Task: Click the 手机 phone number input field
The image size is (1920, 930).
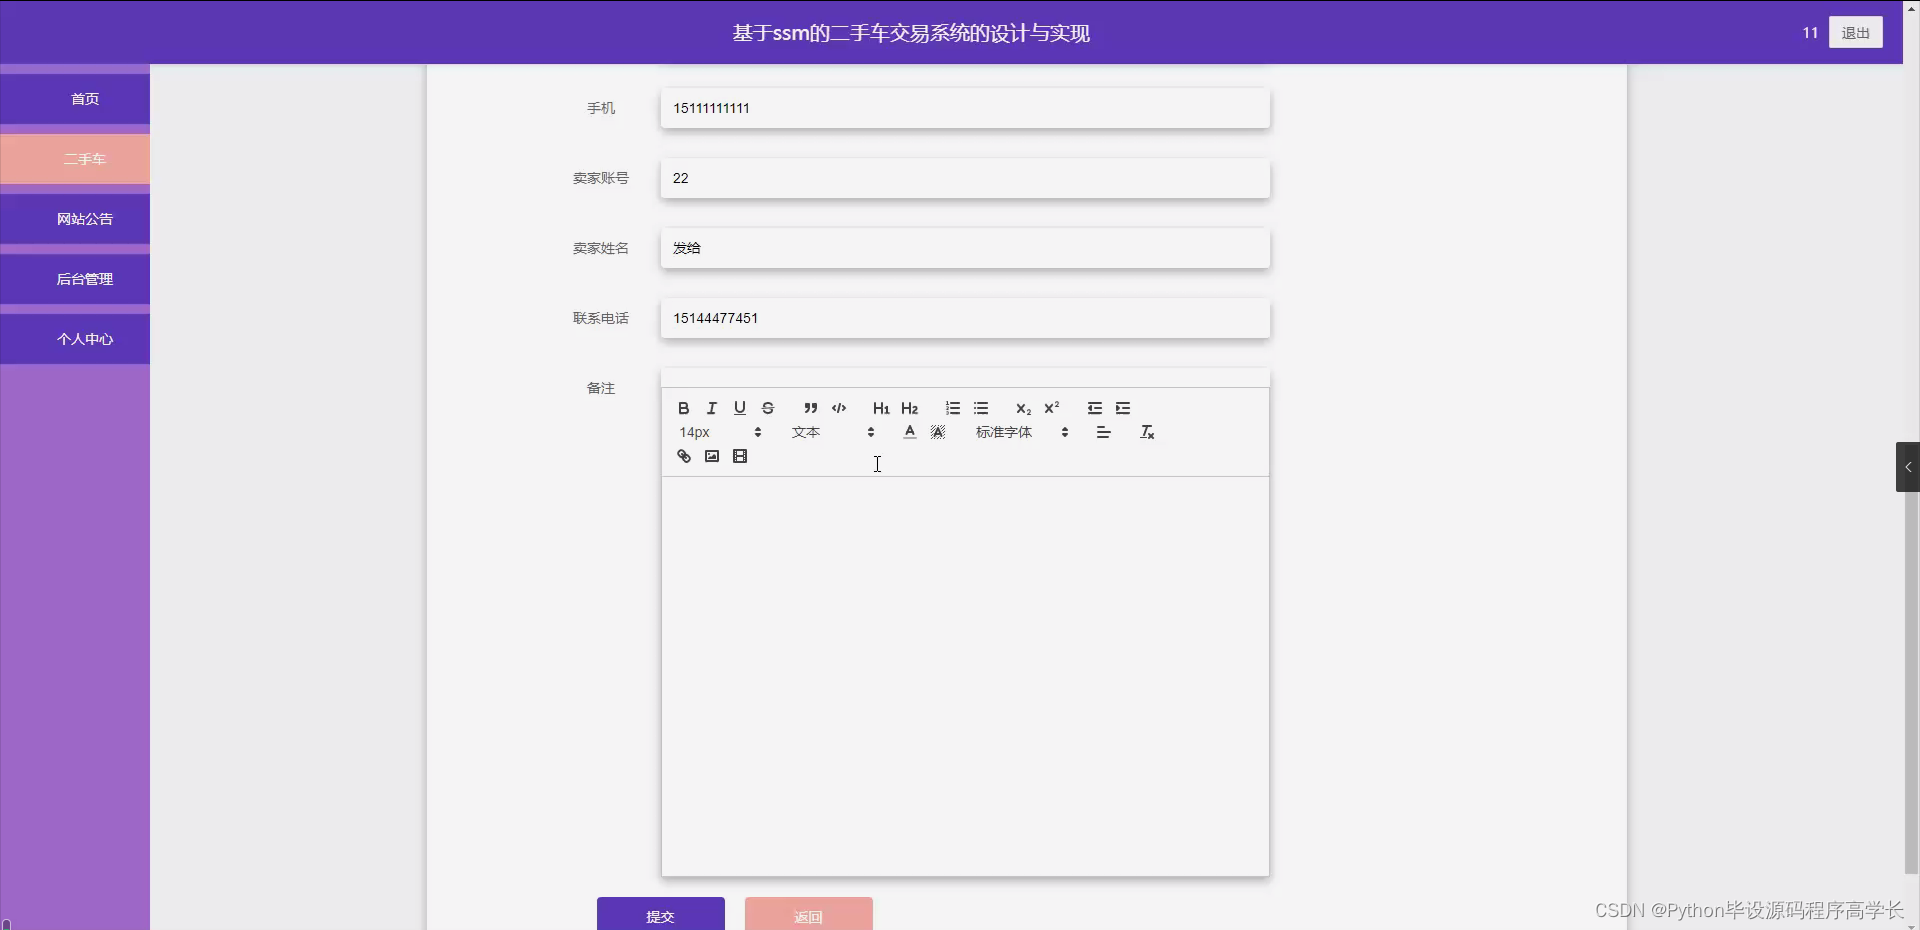Action: pyautogui.click(x=963, y=108)
